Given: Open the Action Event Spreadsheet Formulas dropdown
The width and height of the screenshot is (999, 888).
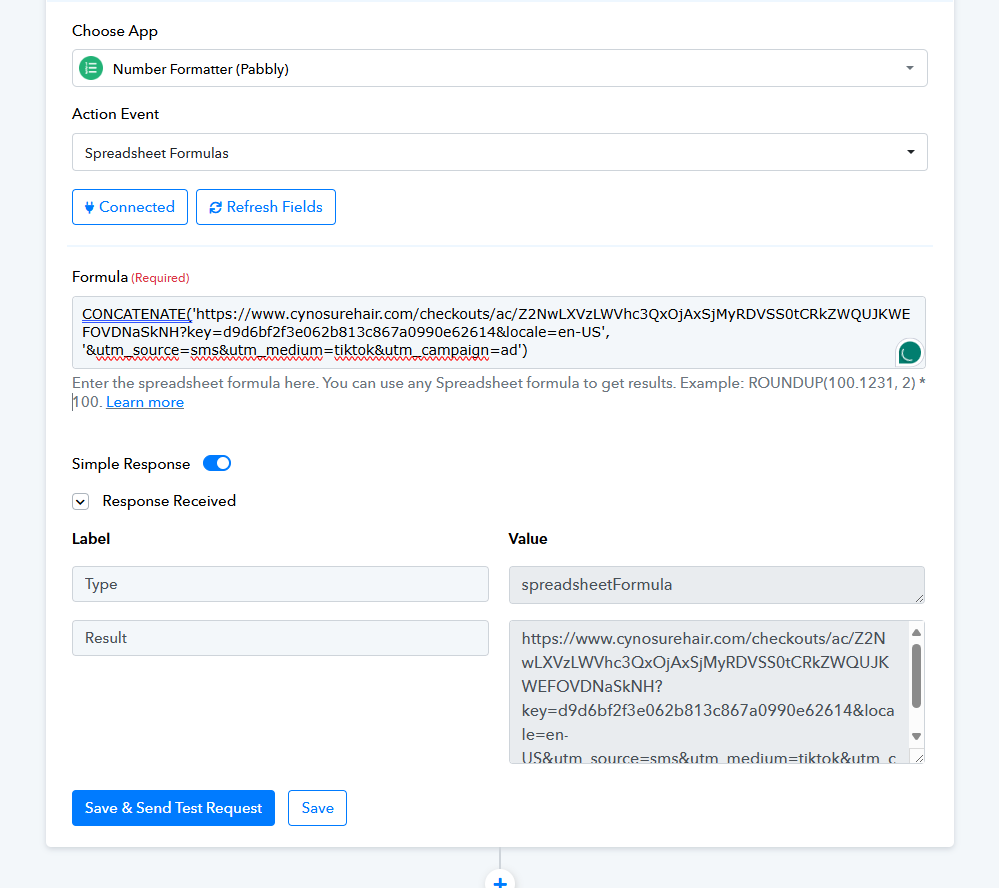Looking at the screenshot, I should click(x=500, y=152).
